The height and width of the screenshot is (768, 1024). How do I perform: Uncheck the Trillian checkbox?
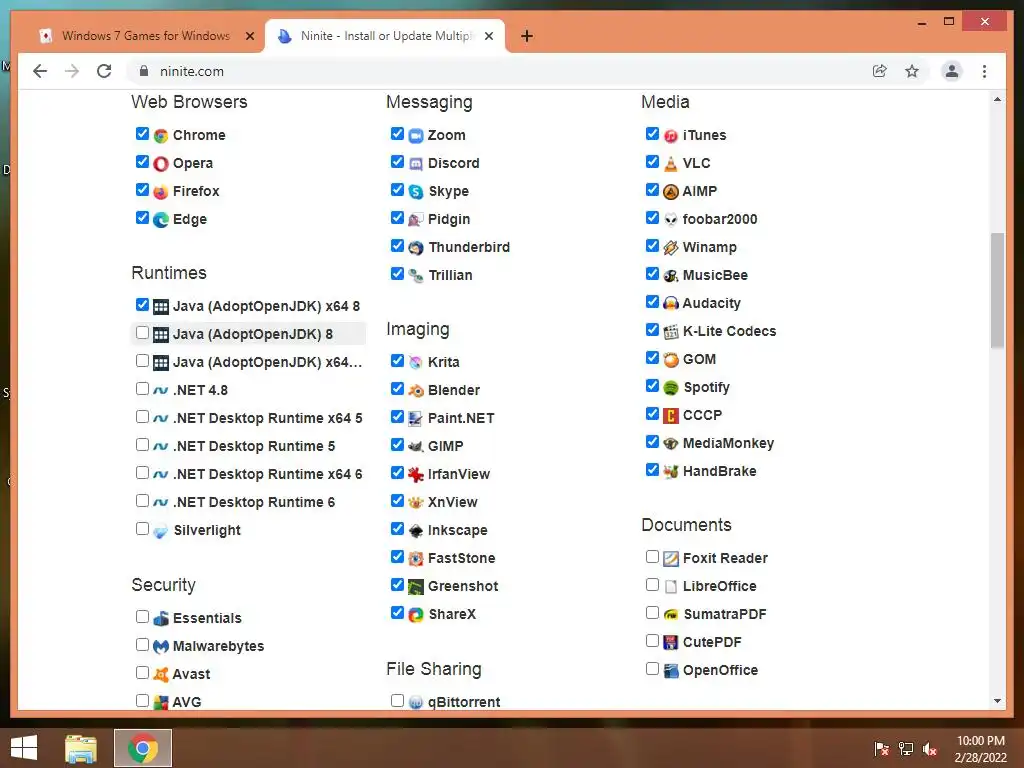pos(397,274)
